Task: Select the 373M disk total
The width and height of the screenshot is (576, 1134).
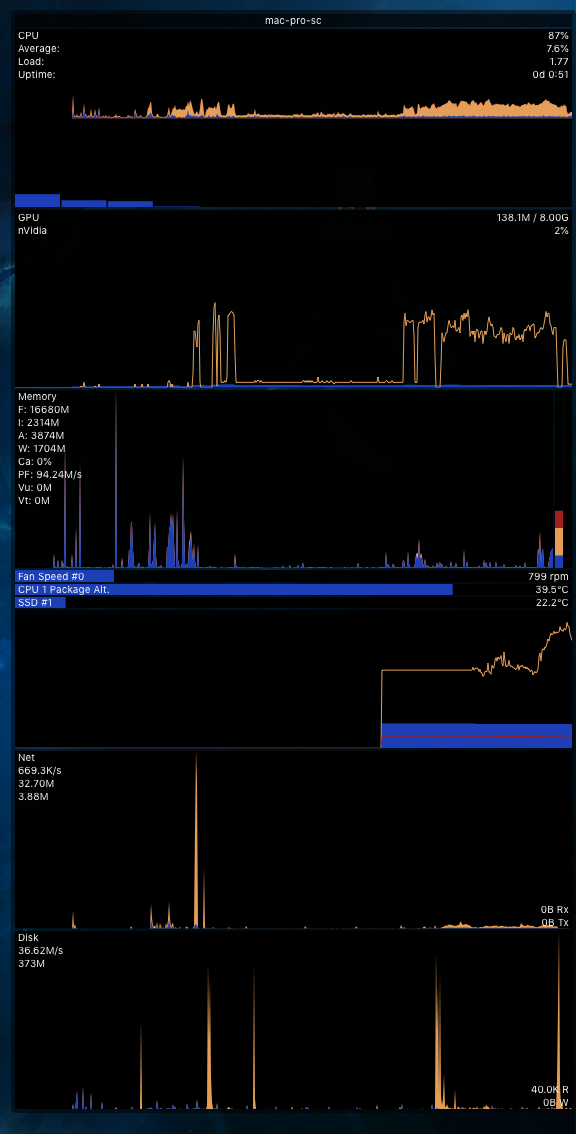Action: 31,964
